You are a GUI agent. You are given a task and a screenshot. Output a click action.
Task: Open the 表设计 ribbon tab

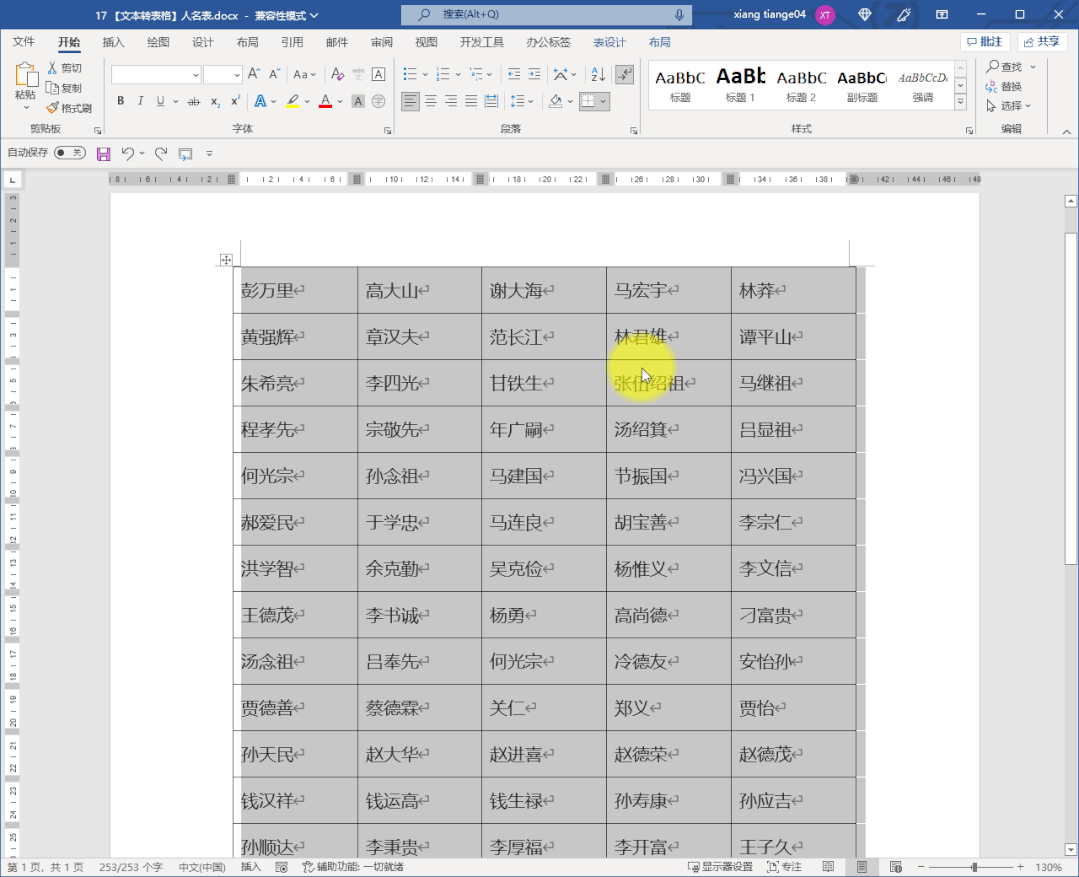tap(610, 42)
